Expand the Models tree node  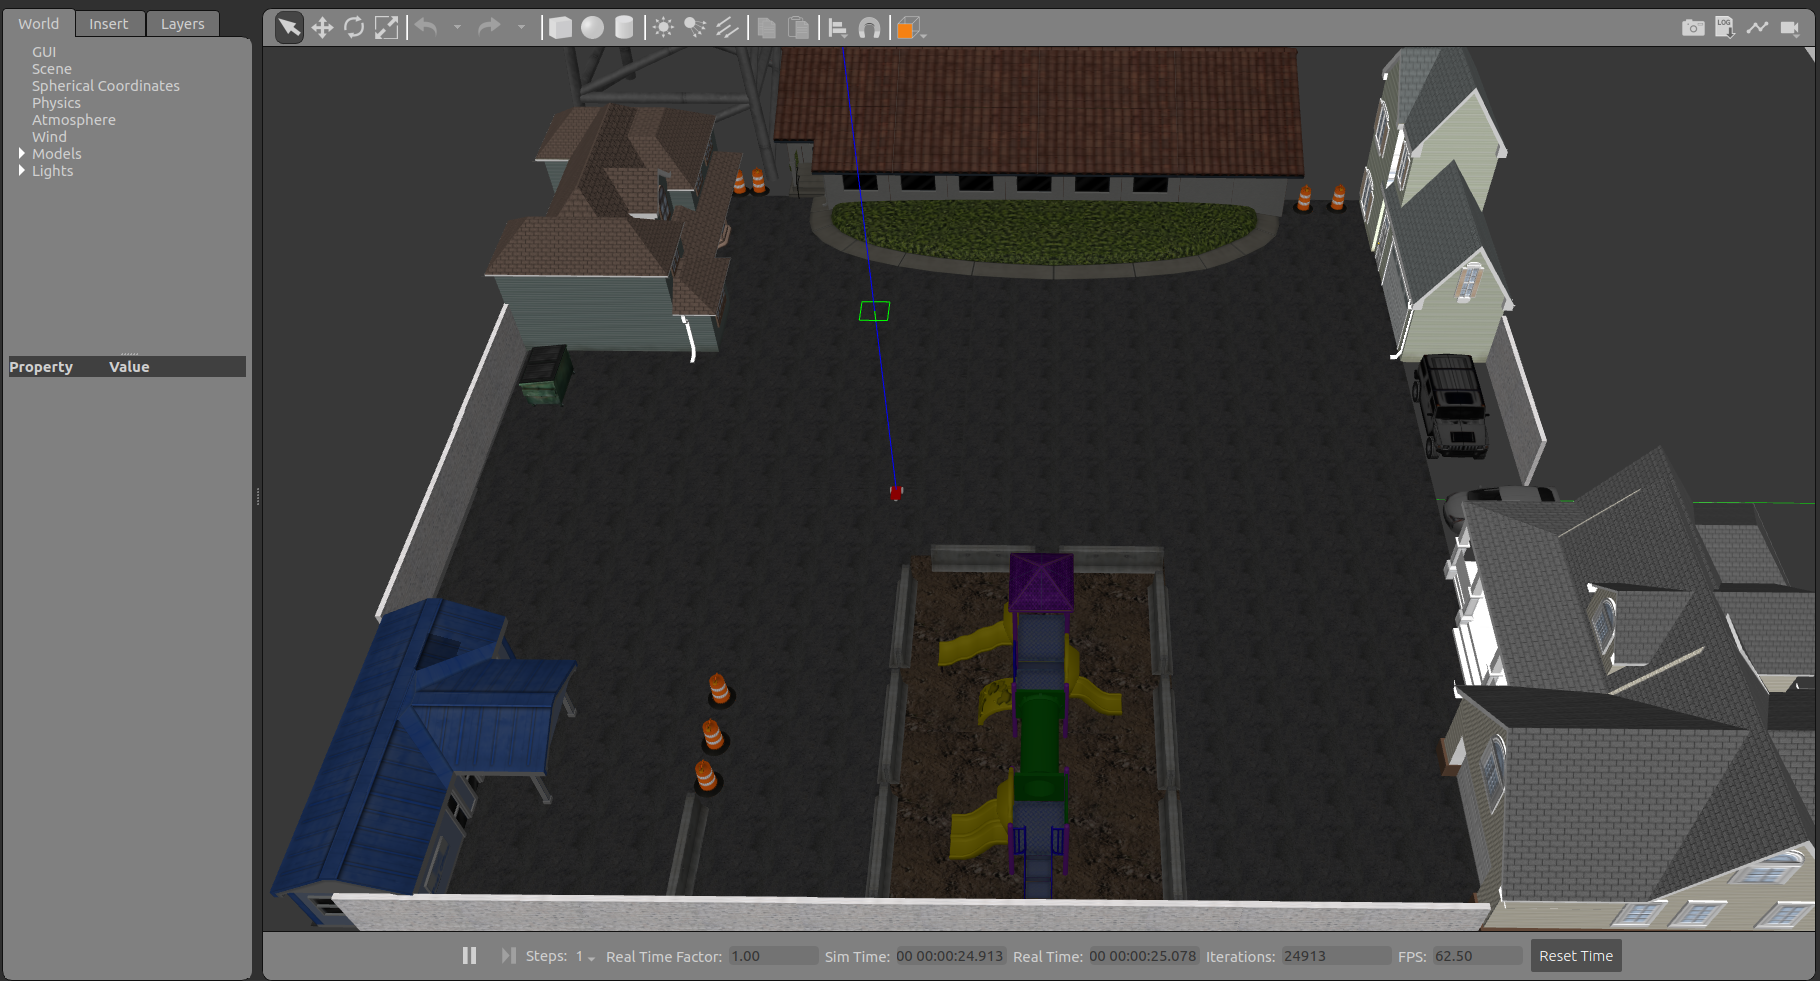(22, 153)
